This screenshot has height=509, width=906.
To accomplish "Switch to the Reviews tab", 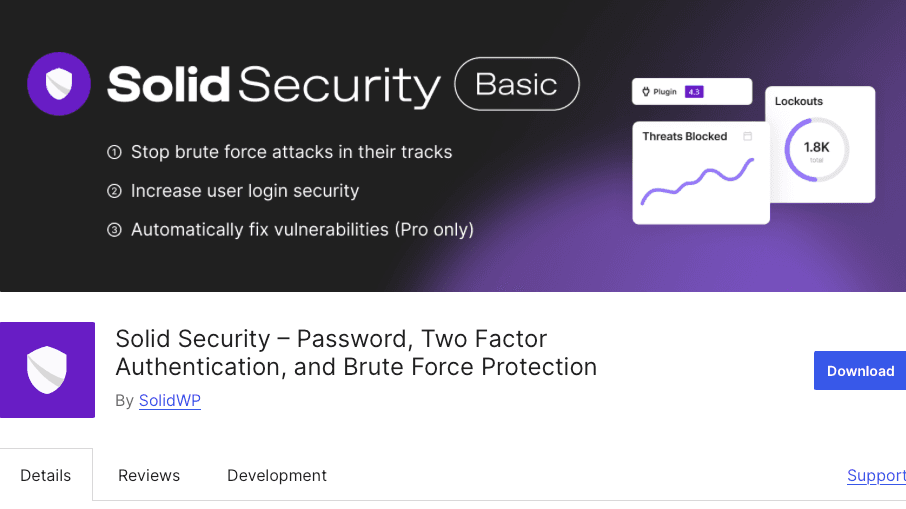I will pyautogui.click(x=149, y=475).
